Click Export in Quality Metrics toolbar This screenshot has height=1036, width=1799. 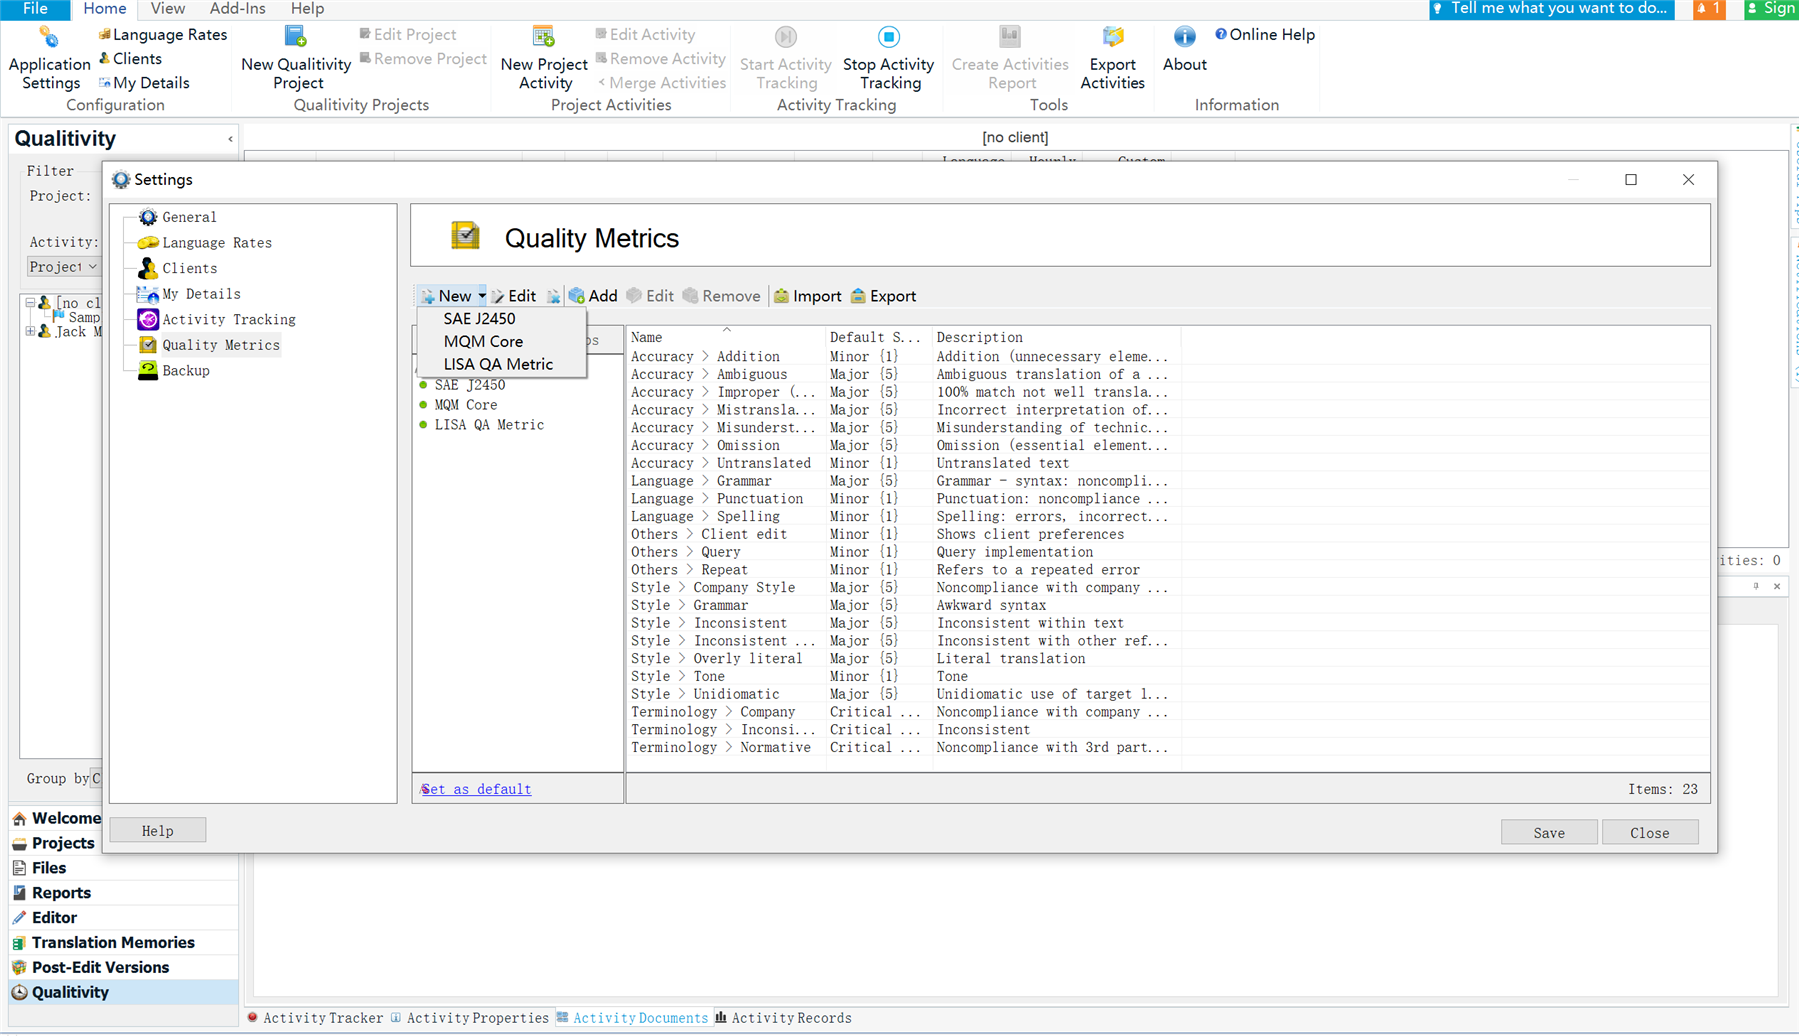click(x=883, y=296)
